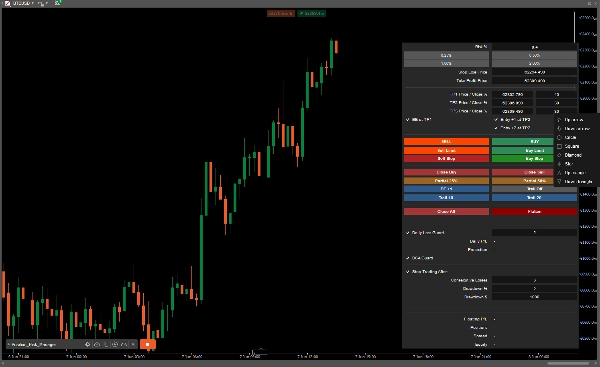Edit the Stop Loss Price field
This screenshot has width=600, height=367.
coord(534,72)
